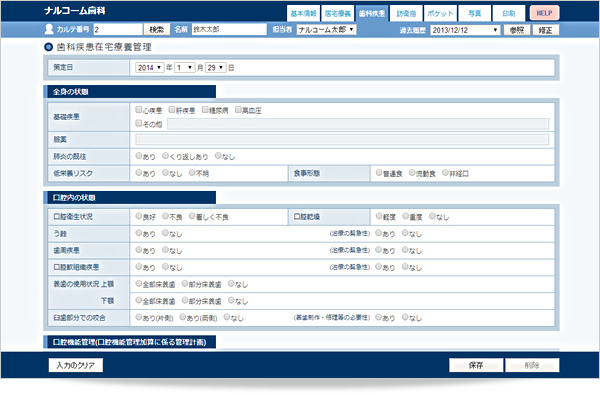600x395 pixels.
Task: Select あり(片側) for 臼歯部分での咬合
Action: (139, 317)
